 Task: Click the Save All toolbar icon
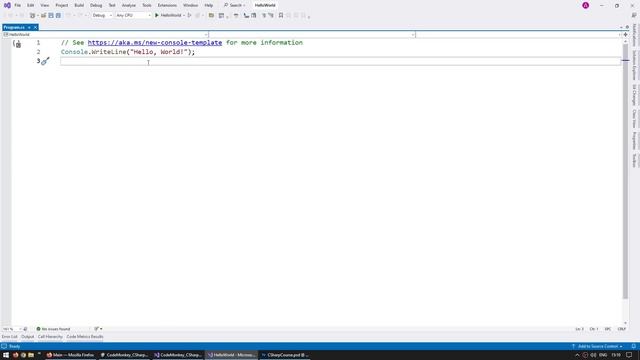(58, 16)
